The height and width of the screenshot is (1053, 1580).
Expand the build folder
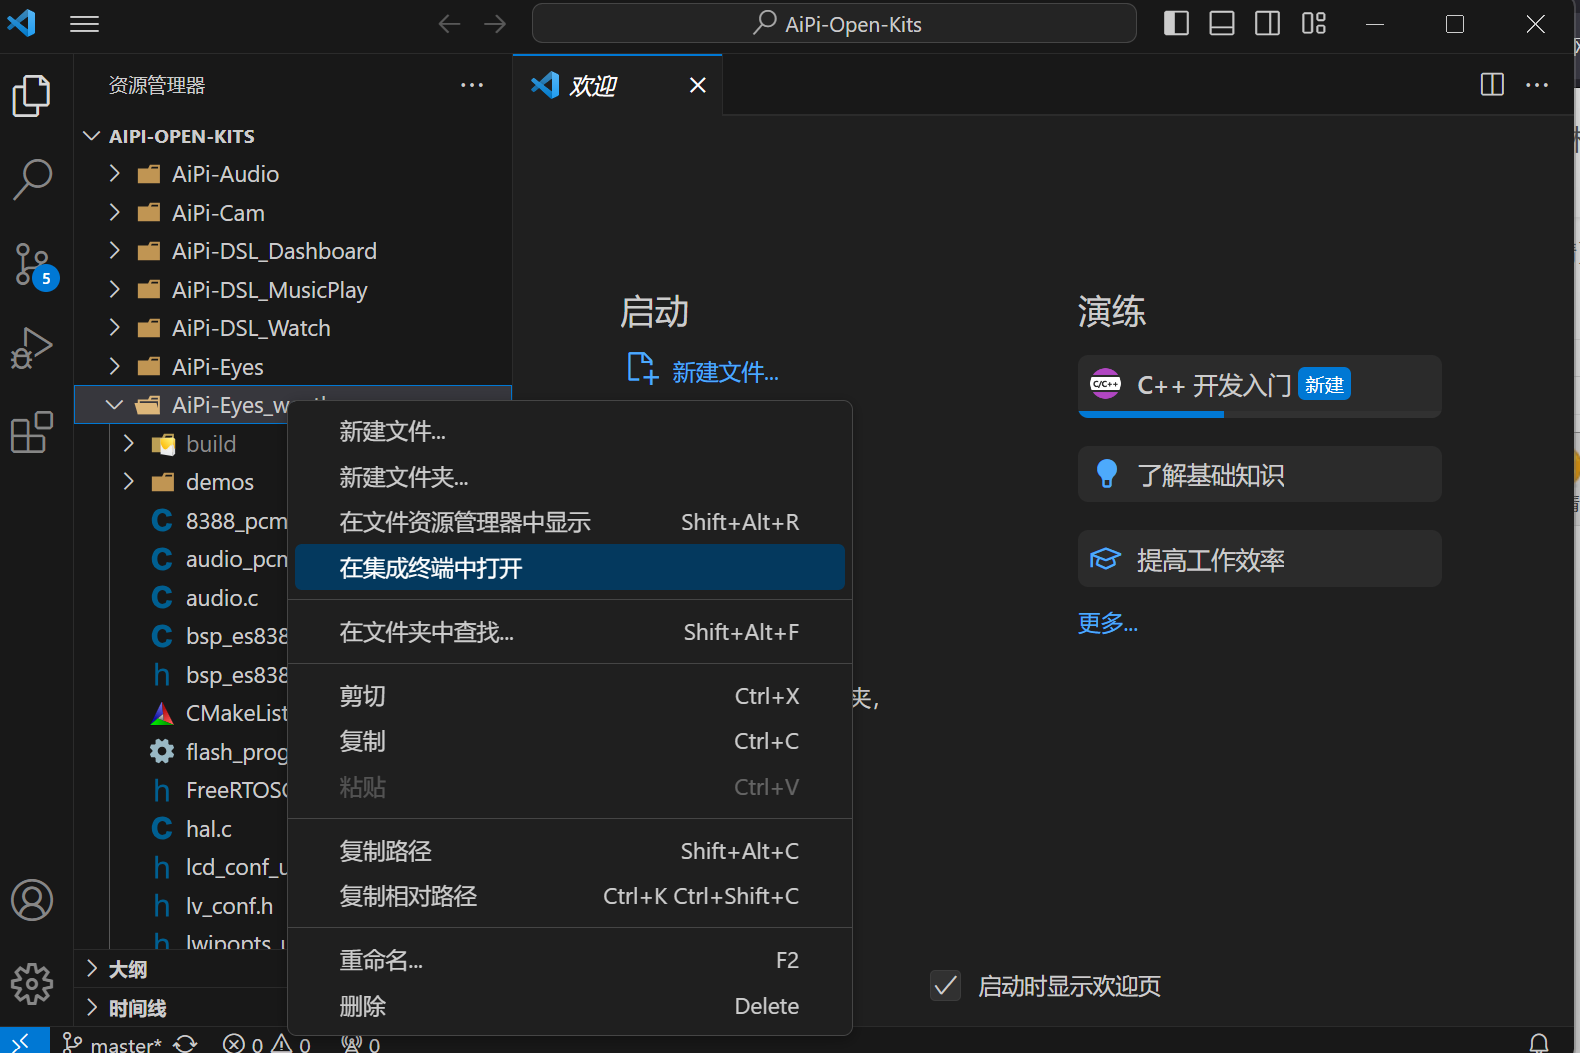click(x=182, y=444)
